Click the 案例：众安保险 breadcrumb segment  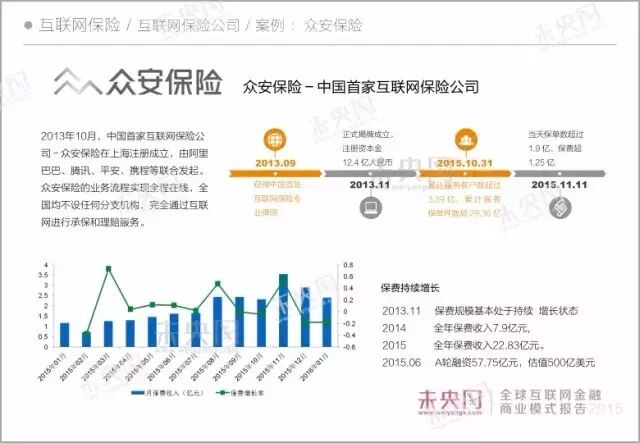point(309,25)
